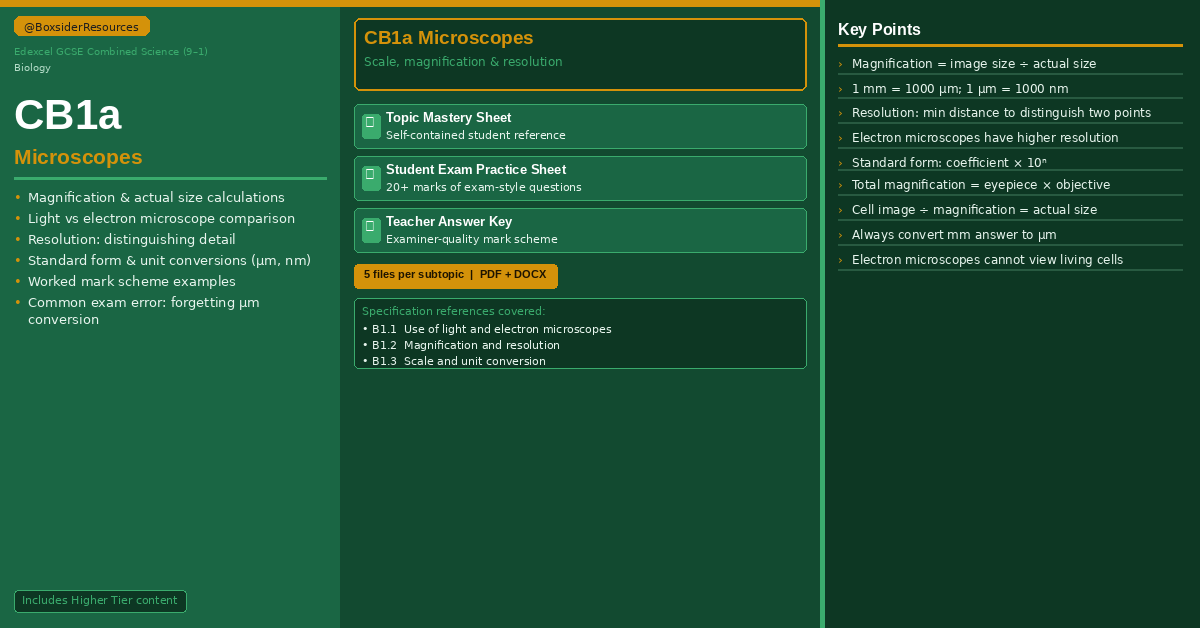Click the @BoxsiderResources badge
The width and height of the screenshot is (1200, 628).
(82, 27)
